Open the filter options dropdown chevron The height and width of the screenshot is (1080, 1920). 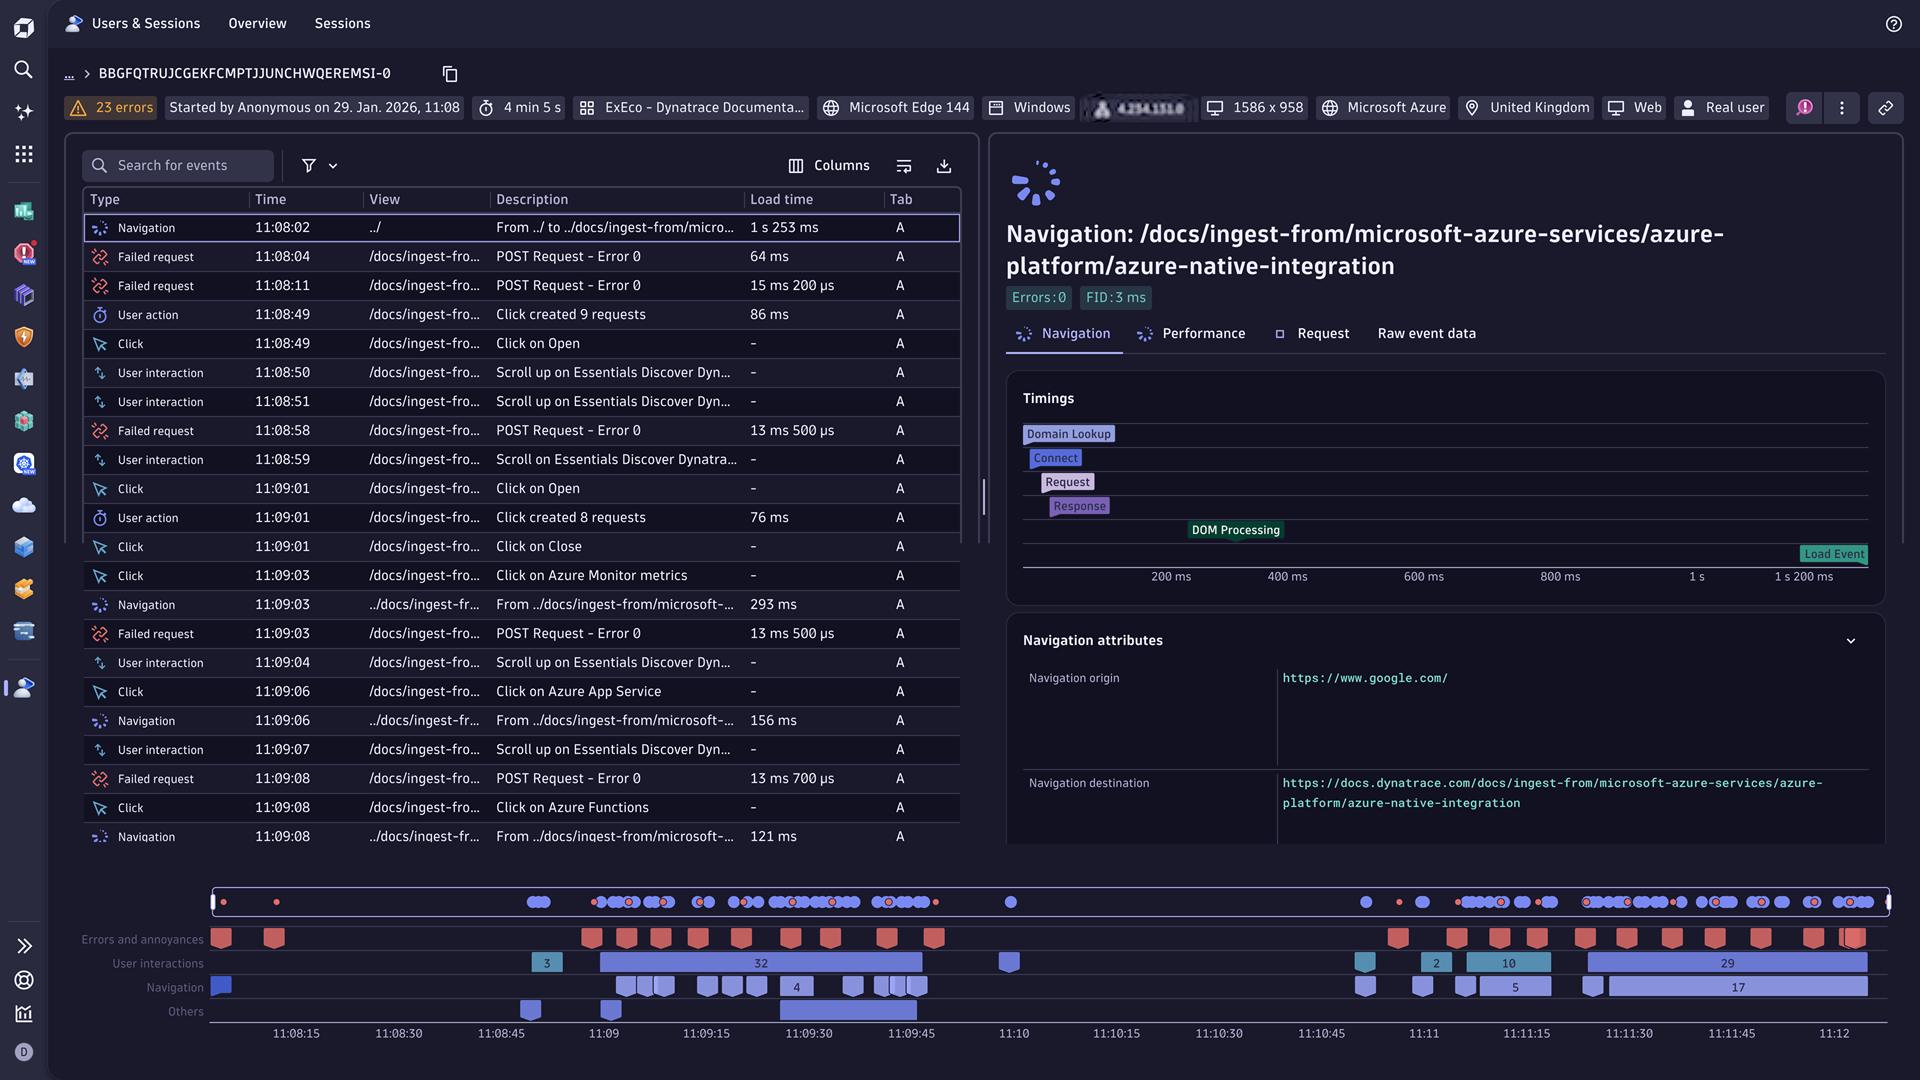(x=333, y=165)
